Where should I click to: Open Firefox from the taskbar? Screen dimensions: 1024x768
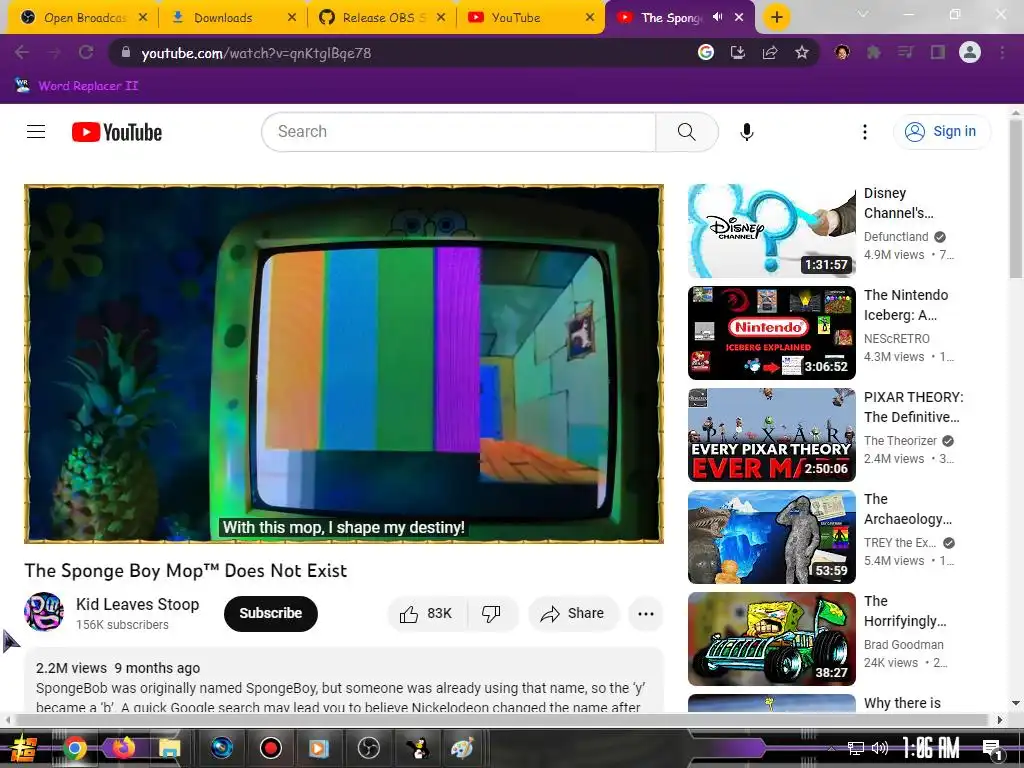pyautogui.click(x=123, y=748)
